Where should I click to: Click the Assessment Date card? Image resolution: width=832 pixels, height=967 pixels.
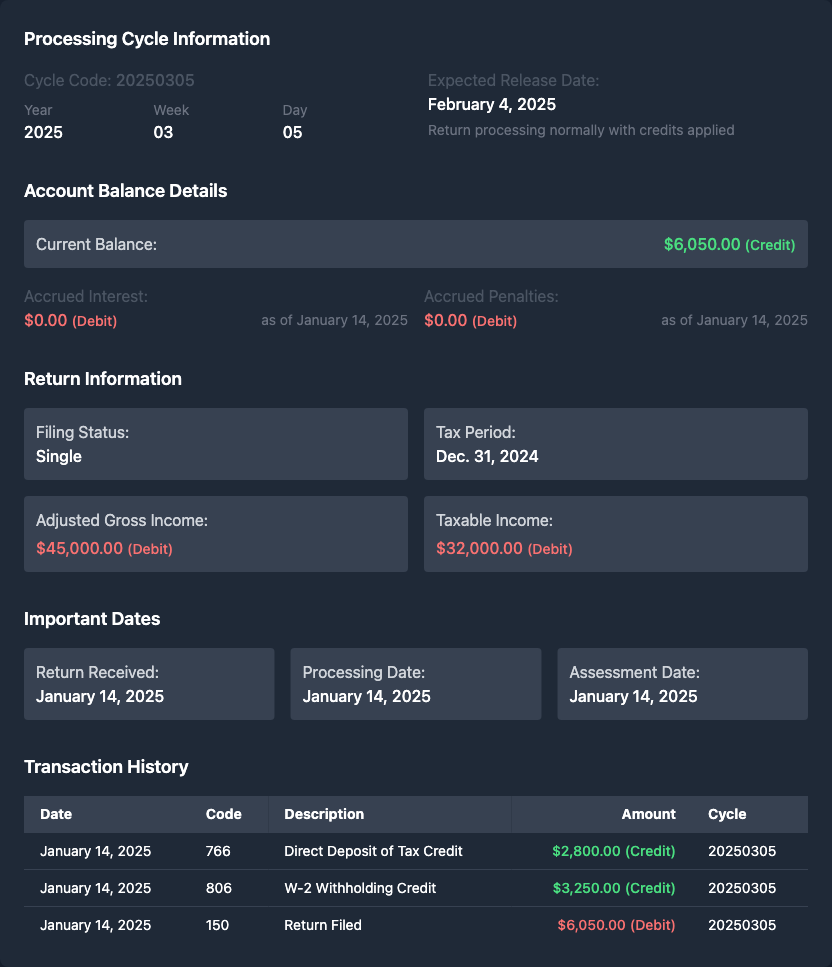point(682,684)
